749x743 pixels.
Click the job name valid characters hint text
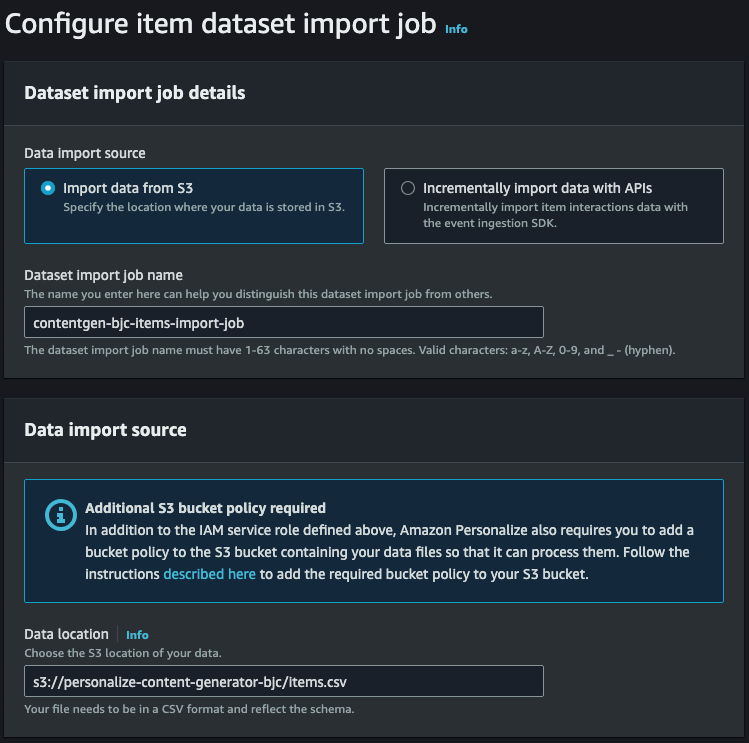(x=350, y=350)
